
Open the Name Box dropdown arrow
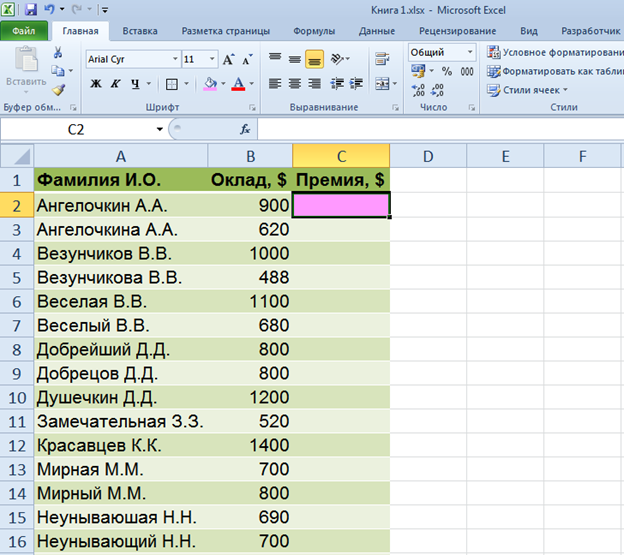pyautogui.click(x=160, y=130)
